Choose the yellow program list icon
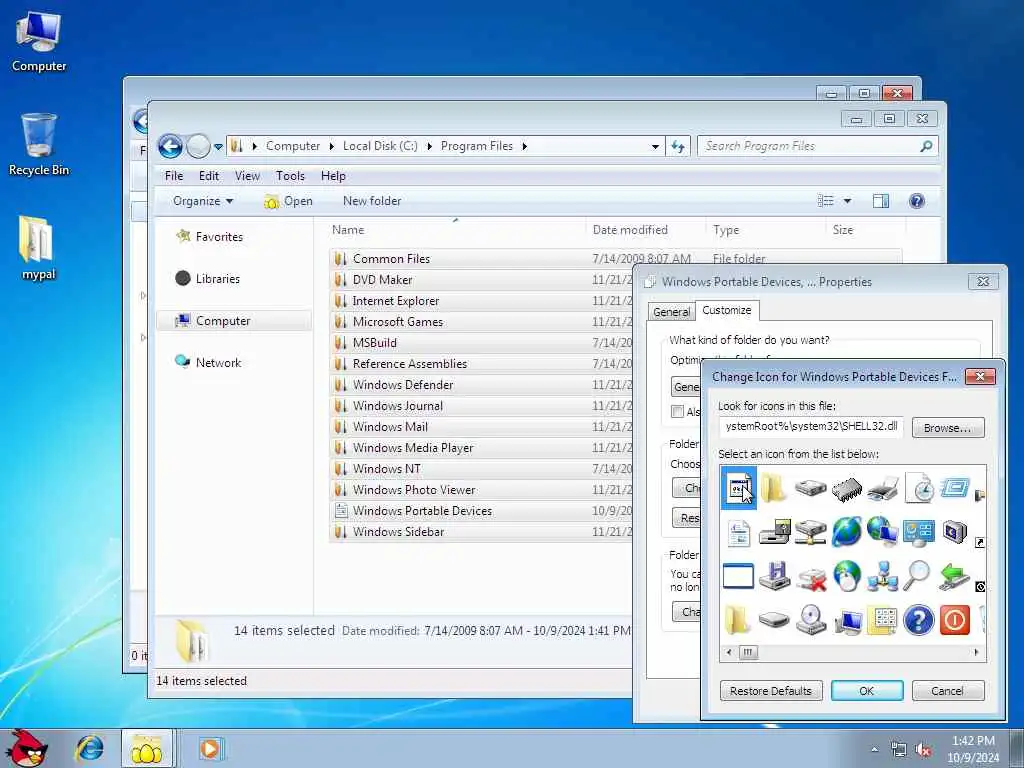 (883, 620)
